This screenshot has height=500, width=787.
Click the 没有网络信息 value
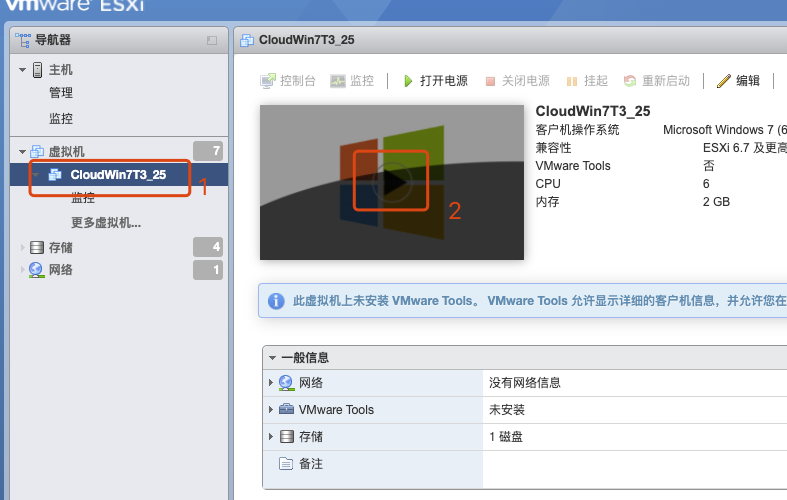click(x=524, y=383)
